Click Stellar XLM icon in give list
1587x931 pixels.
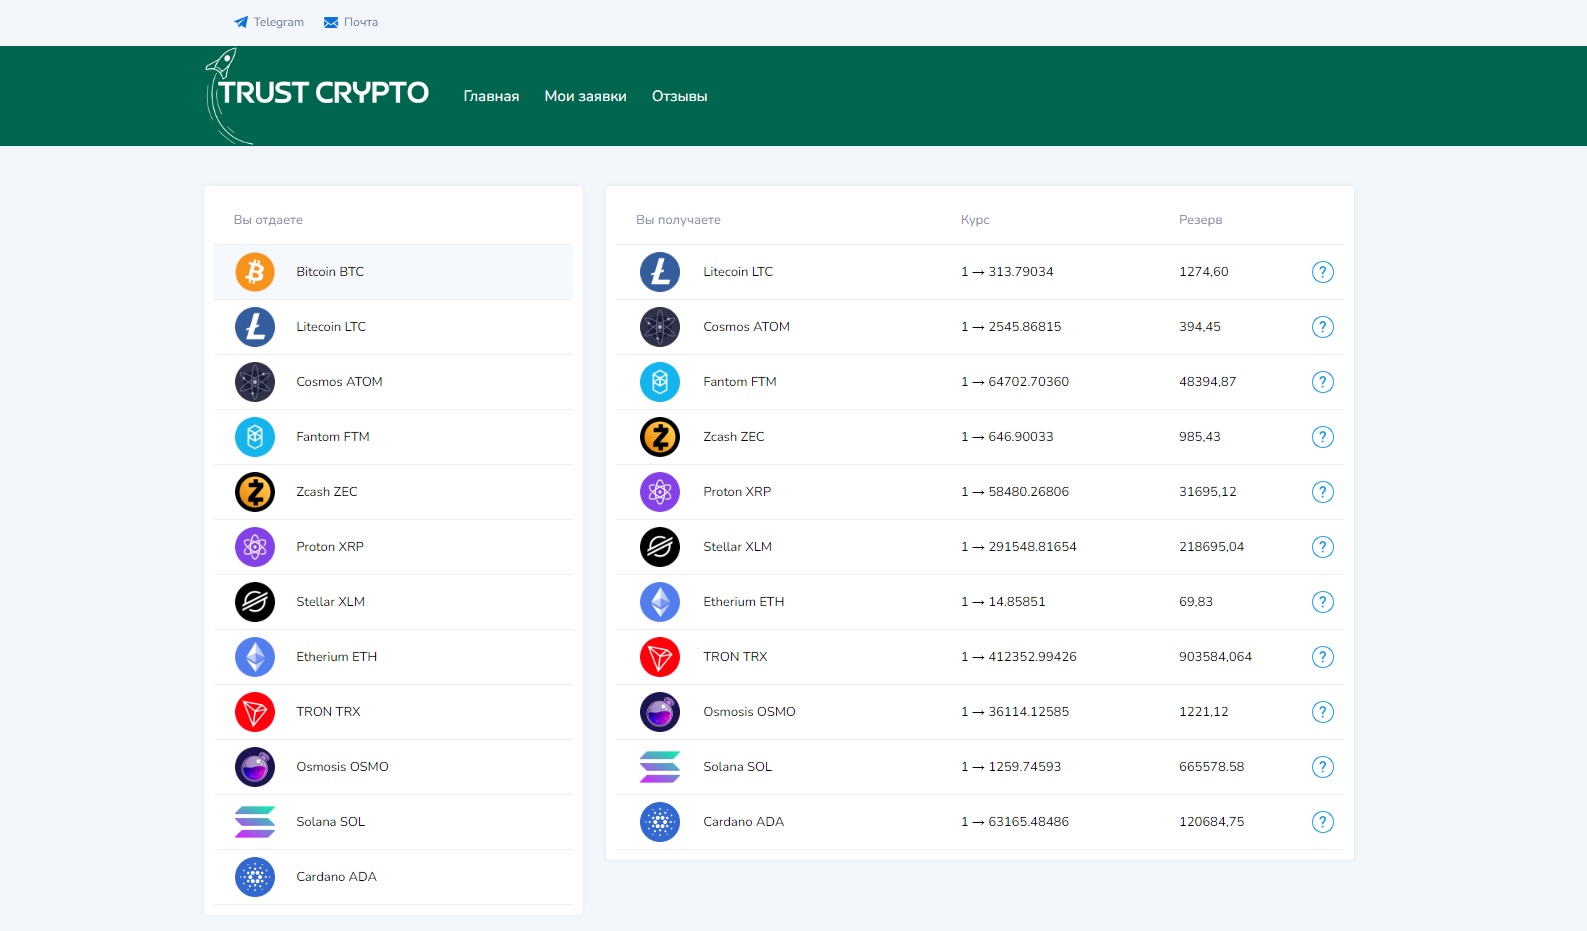coord(255,602)
